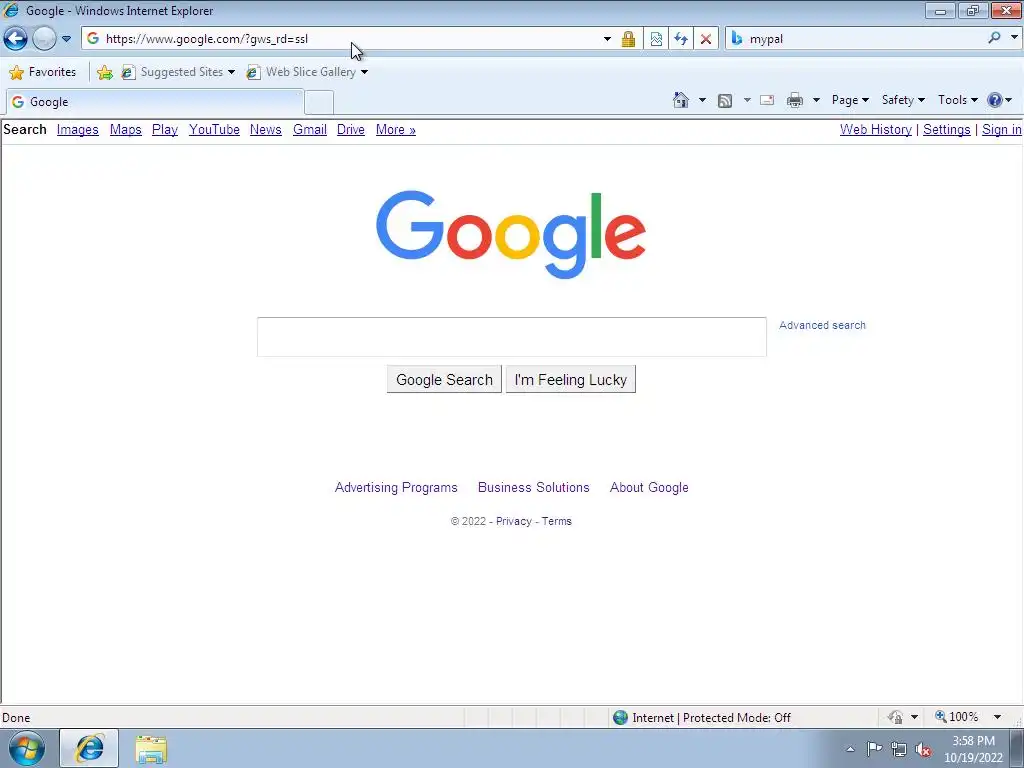Screen dimensions: 1024x768
Task: Click the Sign in link
Action: (x=1002, y=129)
